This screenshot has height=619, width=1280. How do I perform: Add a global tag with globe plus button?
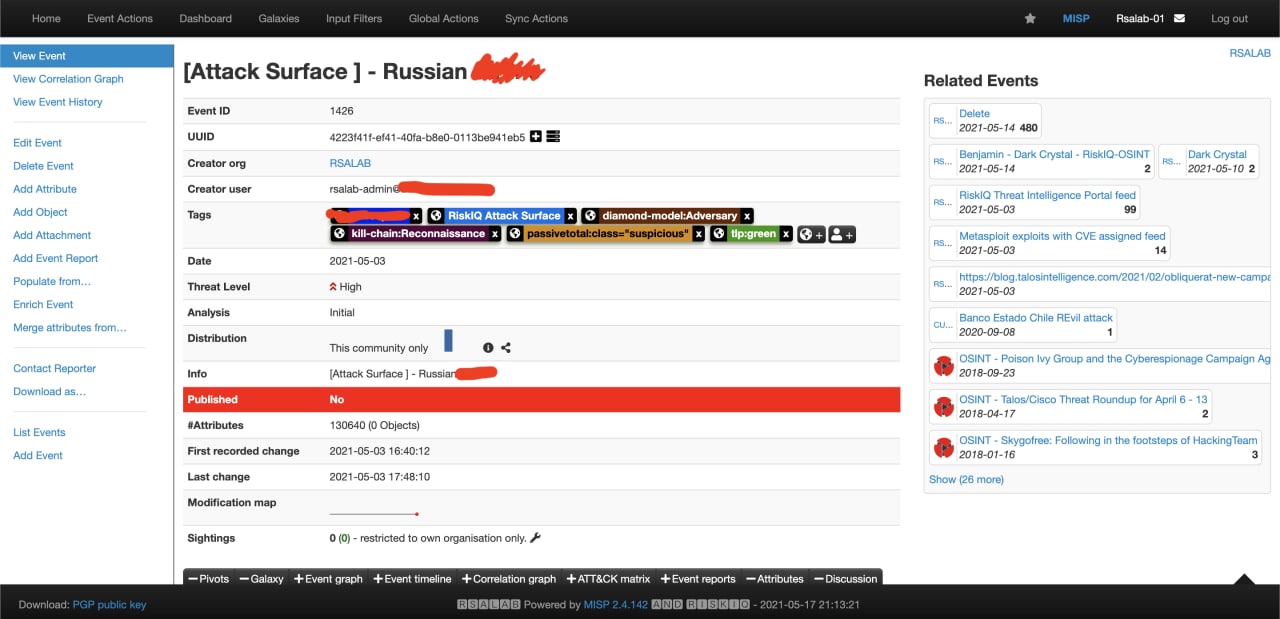(811, 234)
